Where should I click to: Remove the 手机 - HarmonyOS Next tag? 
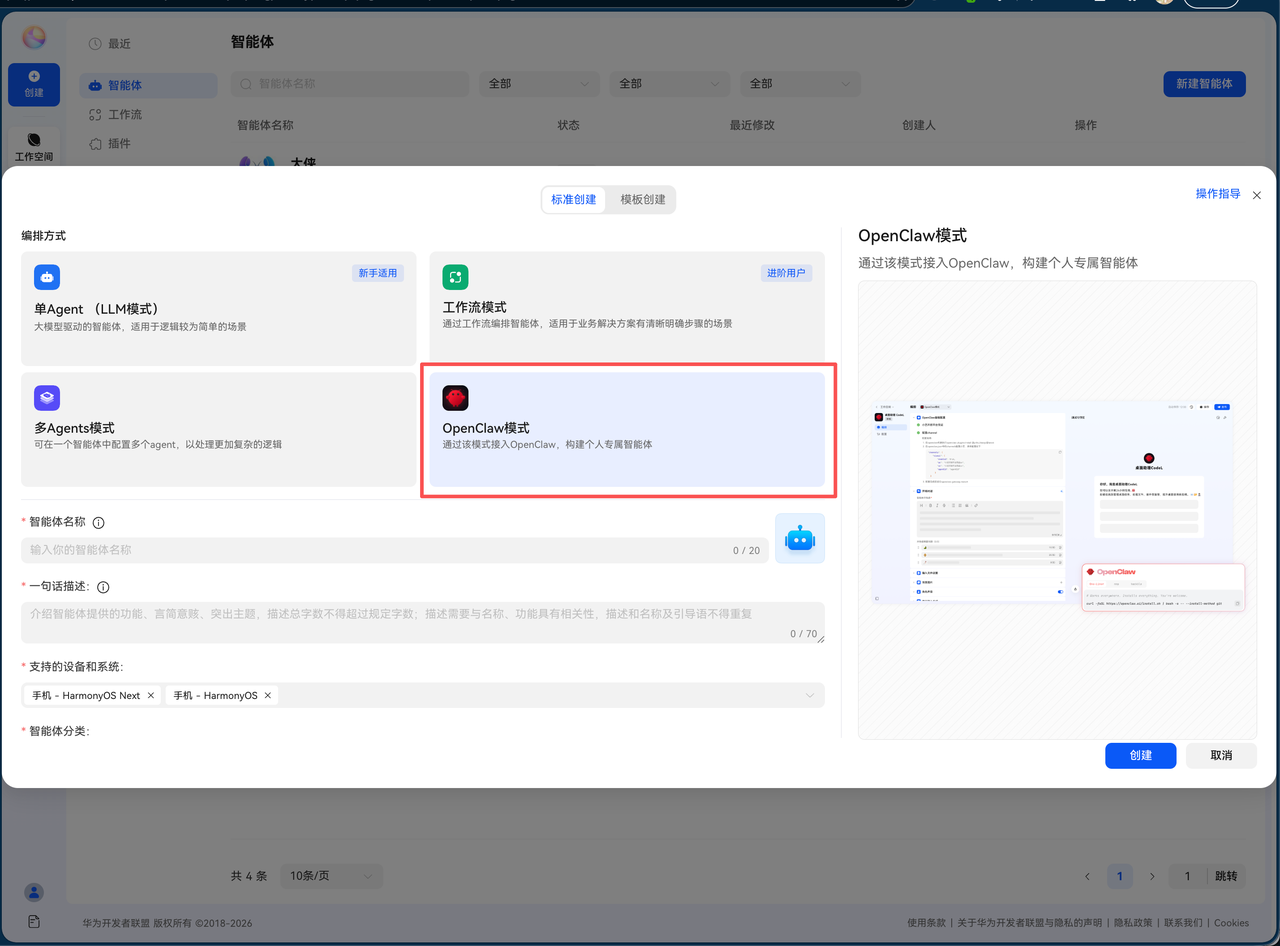pyautogui.click(x=151, y=695)
